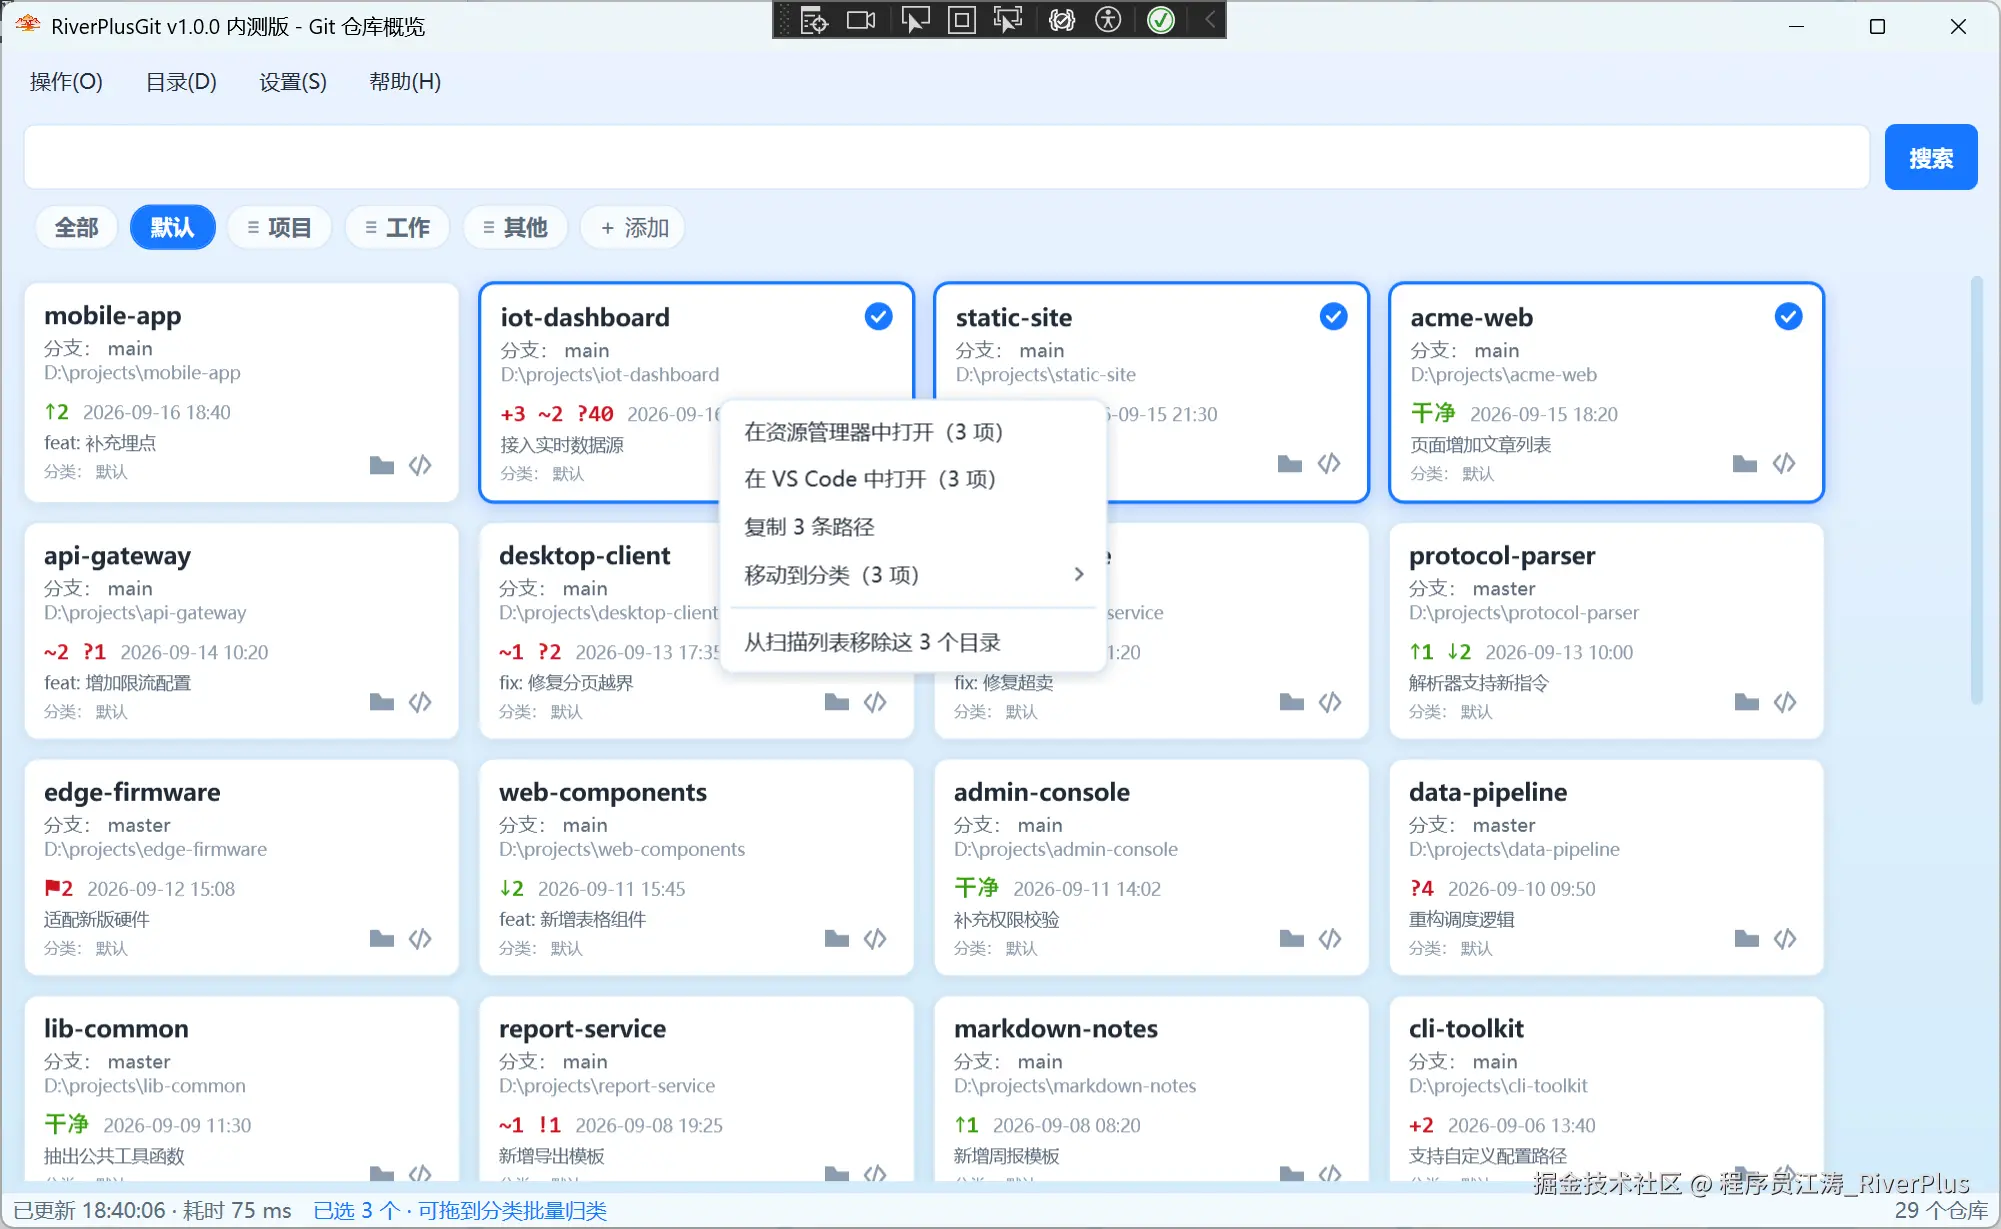
Task: Choose 在 VS Code 中打开 (3 项)
Action: pos(913,479)
